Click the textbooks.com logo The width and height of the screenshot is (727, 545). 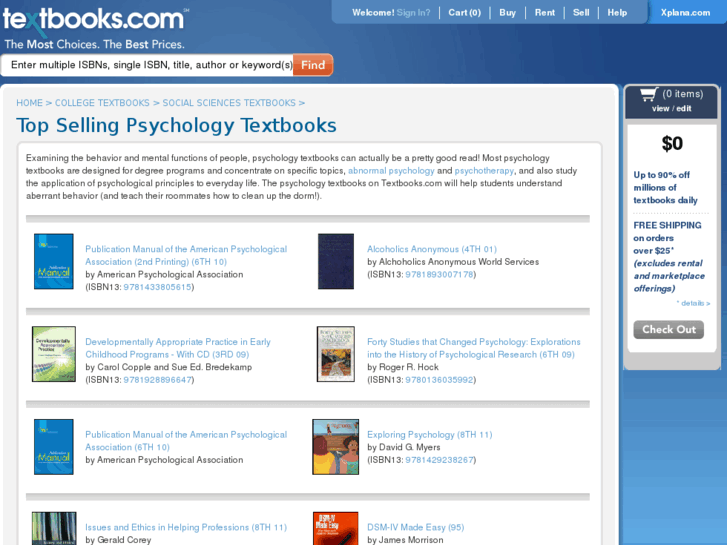(95, 20)
